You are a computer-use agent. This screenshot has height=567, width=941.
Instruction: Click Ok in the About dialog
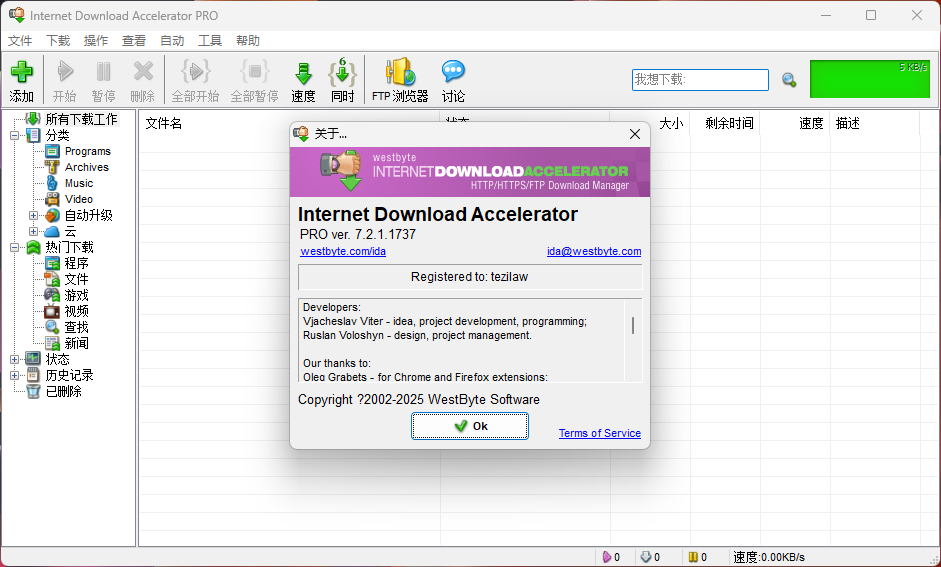pyautogui.click(x=470, y=426)
